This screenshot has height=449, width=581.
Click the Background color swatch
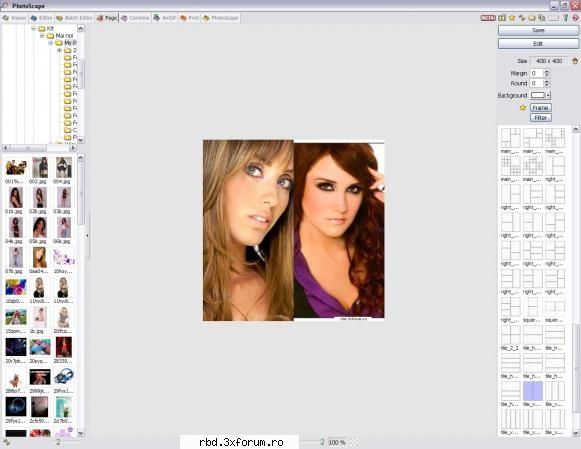(x=538, y=95)
